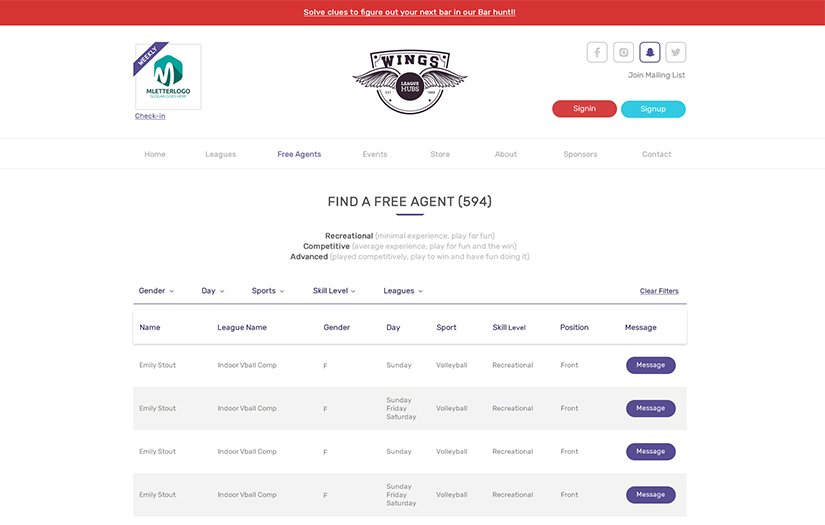The width and height of the screenshot is (825, 525).
Task: Click Join Mailing List
Action: pos(656,75)
